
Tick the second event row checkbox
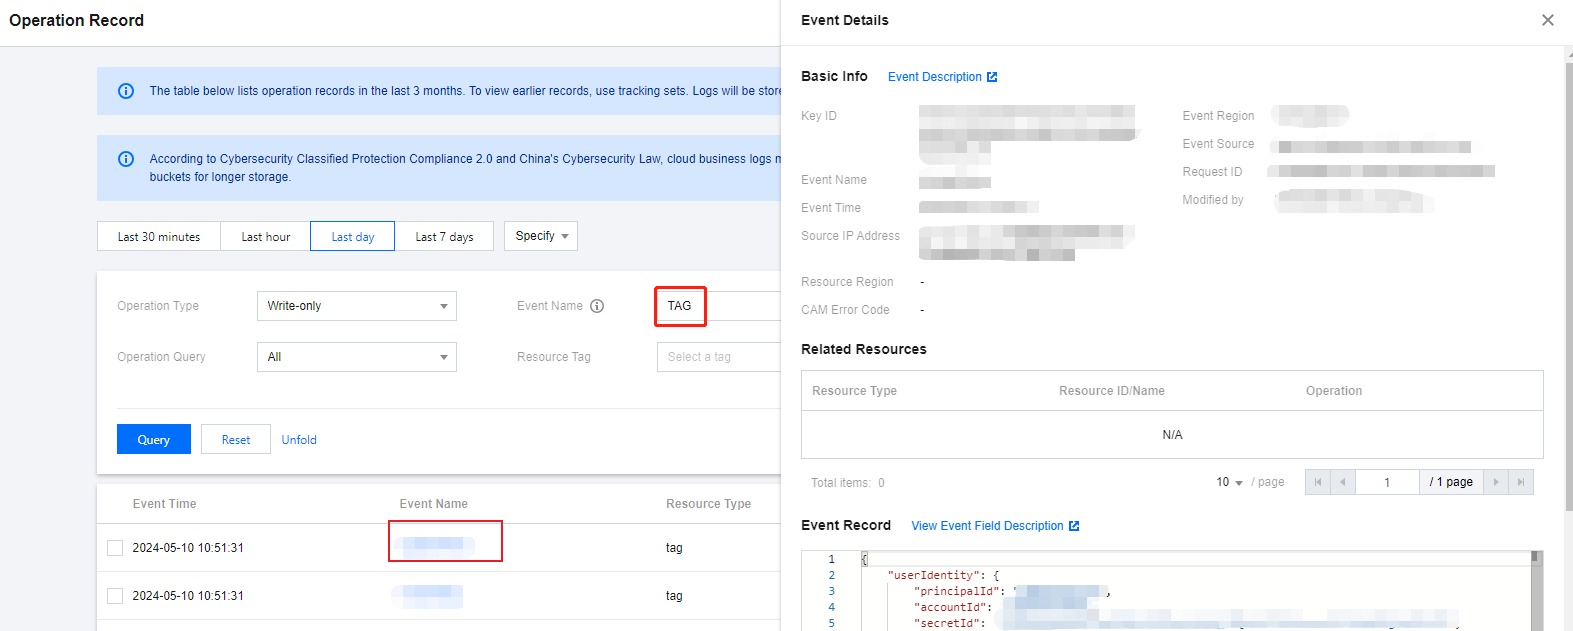click(x=115, y=596)
